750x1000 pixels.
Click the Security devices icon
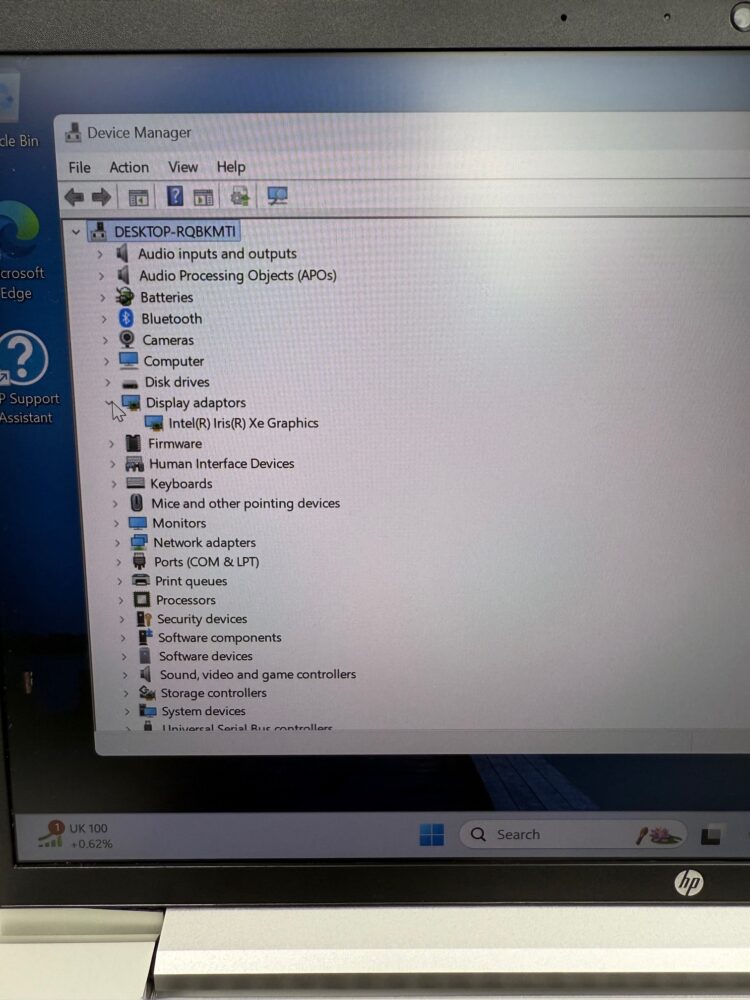pyautogui.click(x=143, y=619)
